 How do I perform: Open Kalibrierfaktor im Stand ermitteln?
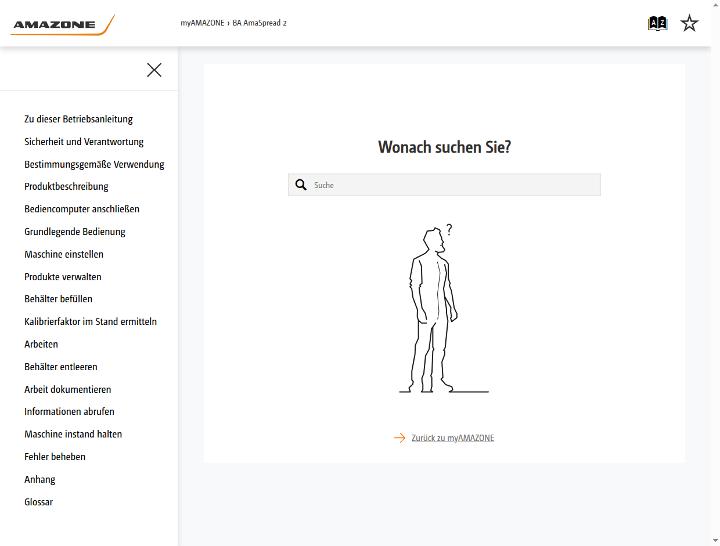point(90,321)
